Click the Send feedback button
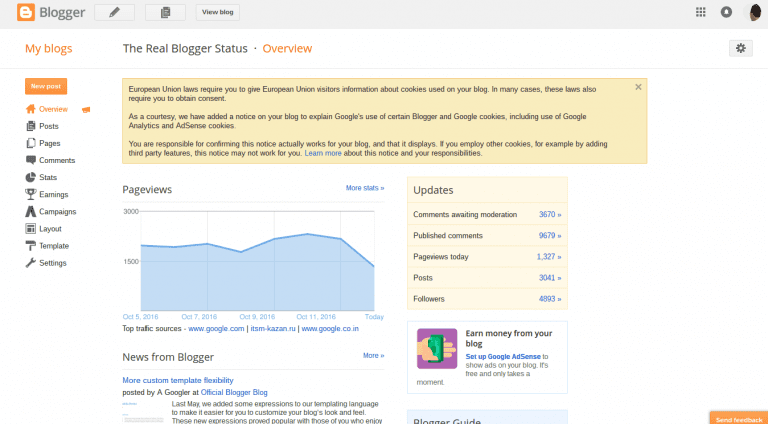 tap(738, 417)
